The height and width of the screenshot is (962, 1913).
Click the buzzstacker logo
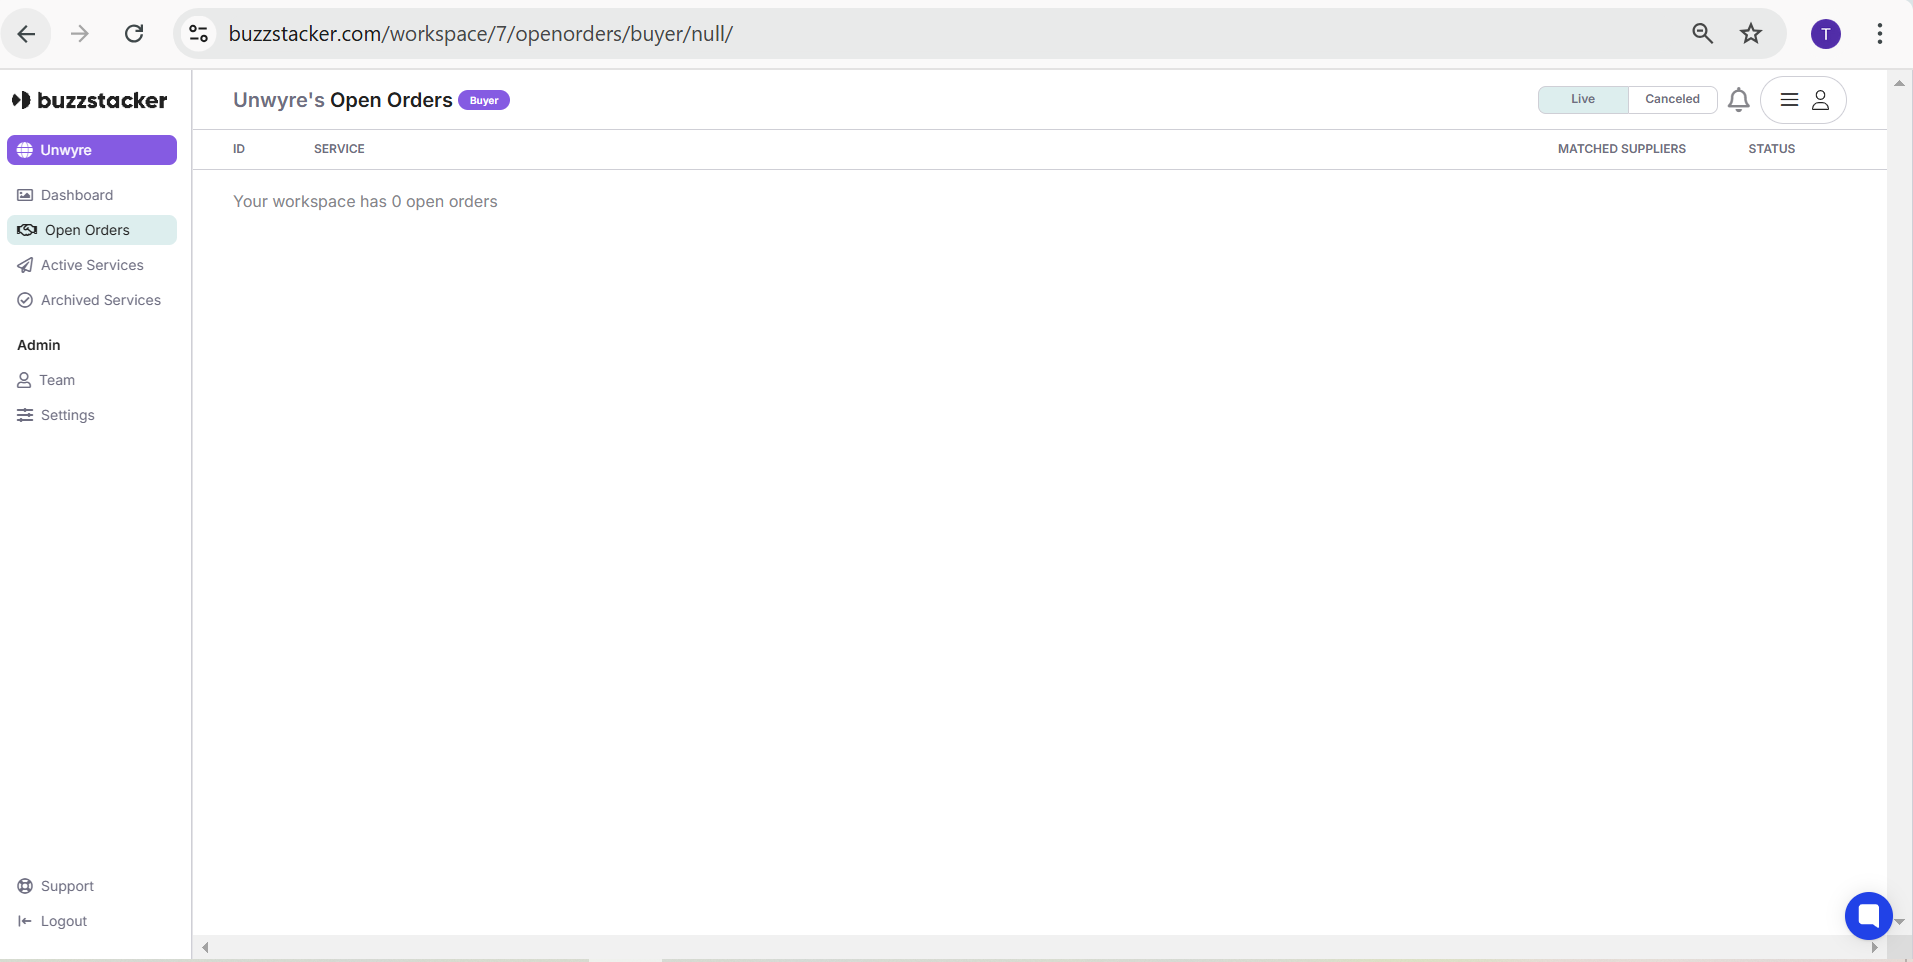point(89,100)
